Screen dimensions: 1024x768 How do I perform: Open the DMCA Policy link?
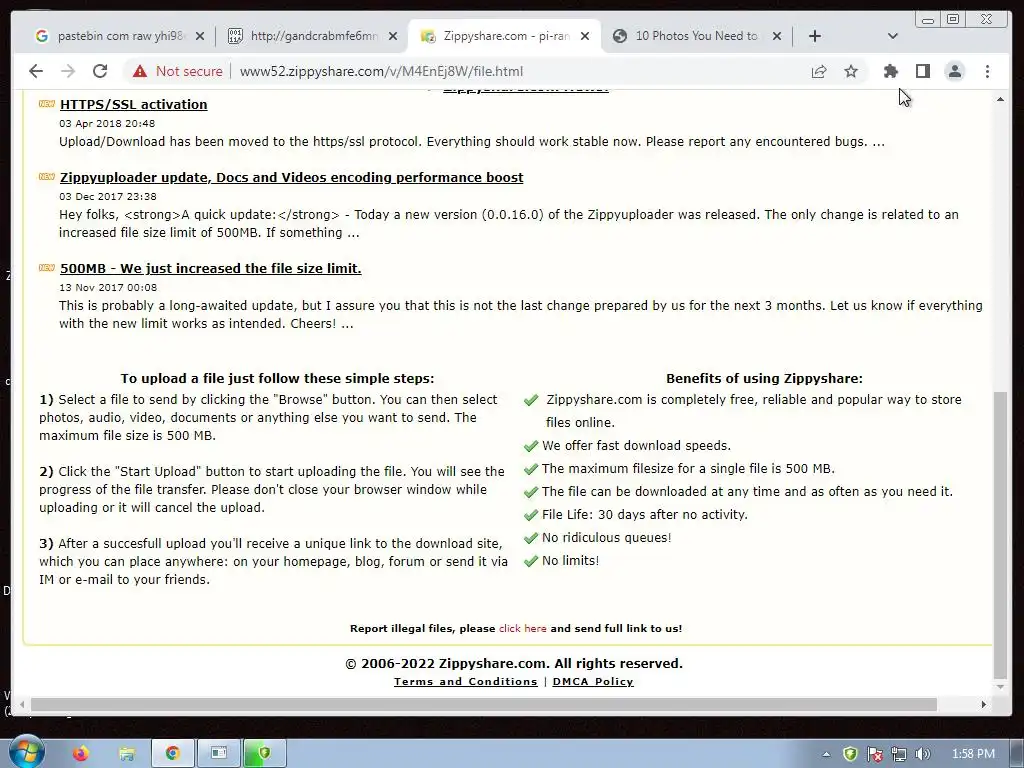(x=593, y=681)
